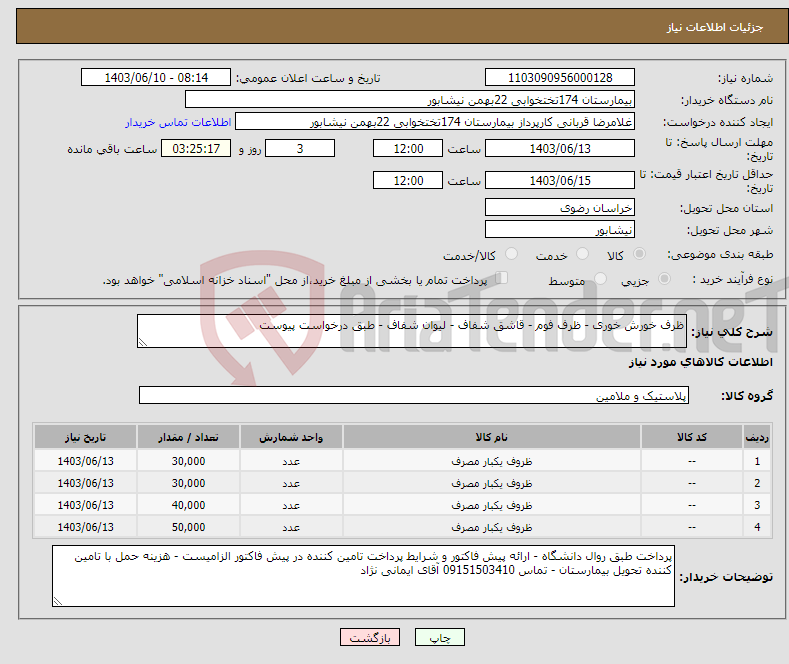Click the item name in row 2

tap(492, 483)
